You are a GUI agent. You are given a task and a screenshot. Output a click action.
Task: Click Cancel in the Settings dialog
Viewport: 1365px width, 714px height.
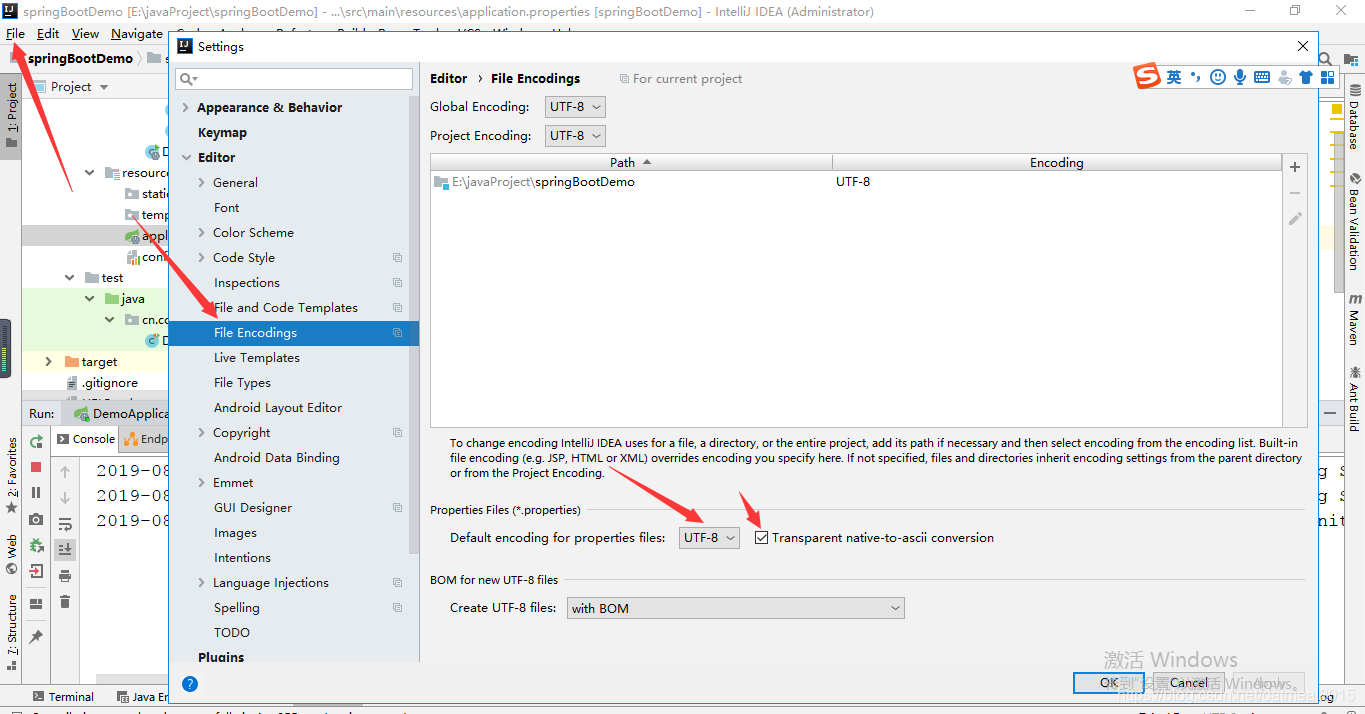click(1189, 683)
